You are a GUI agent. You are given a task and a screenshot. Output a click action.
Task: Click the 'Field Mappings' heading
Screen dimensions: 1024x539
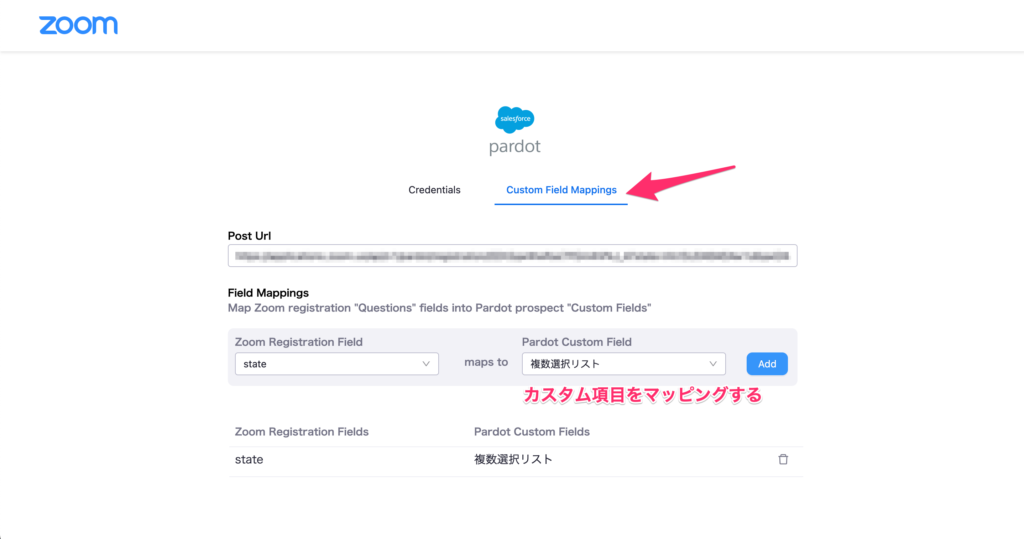(x=268, y=293)
